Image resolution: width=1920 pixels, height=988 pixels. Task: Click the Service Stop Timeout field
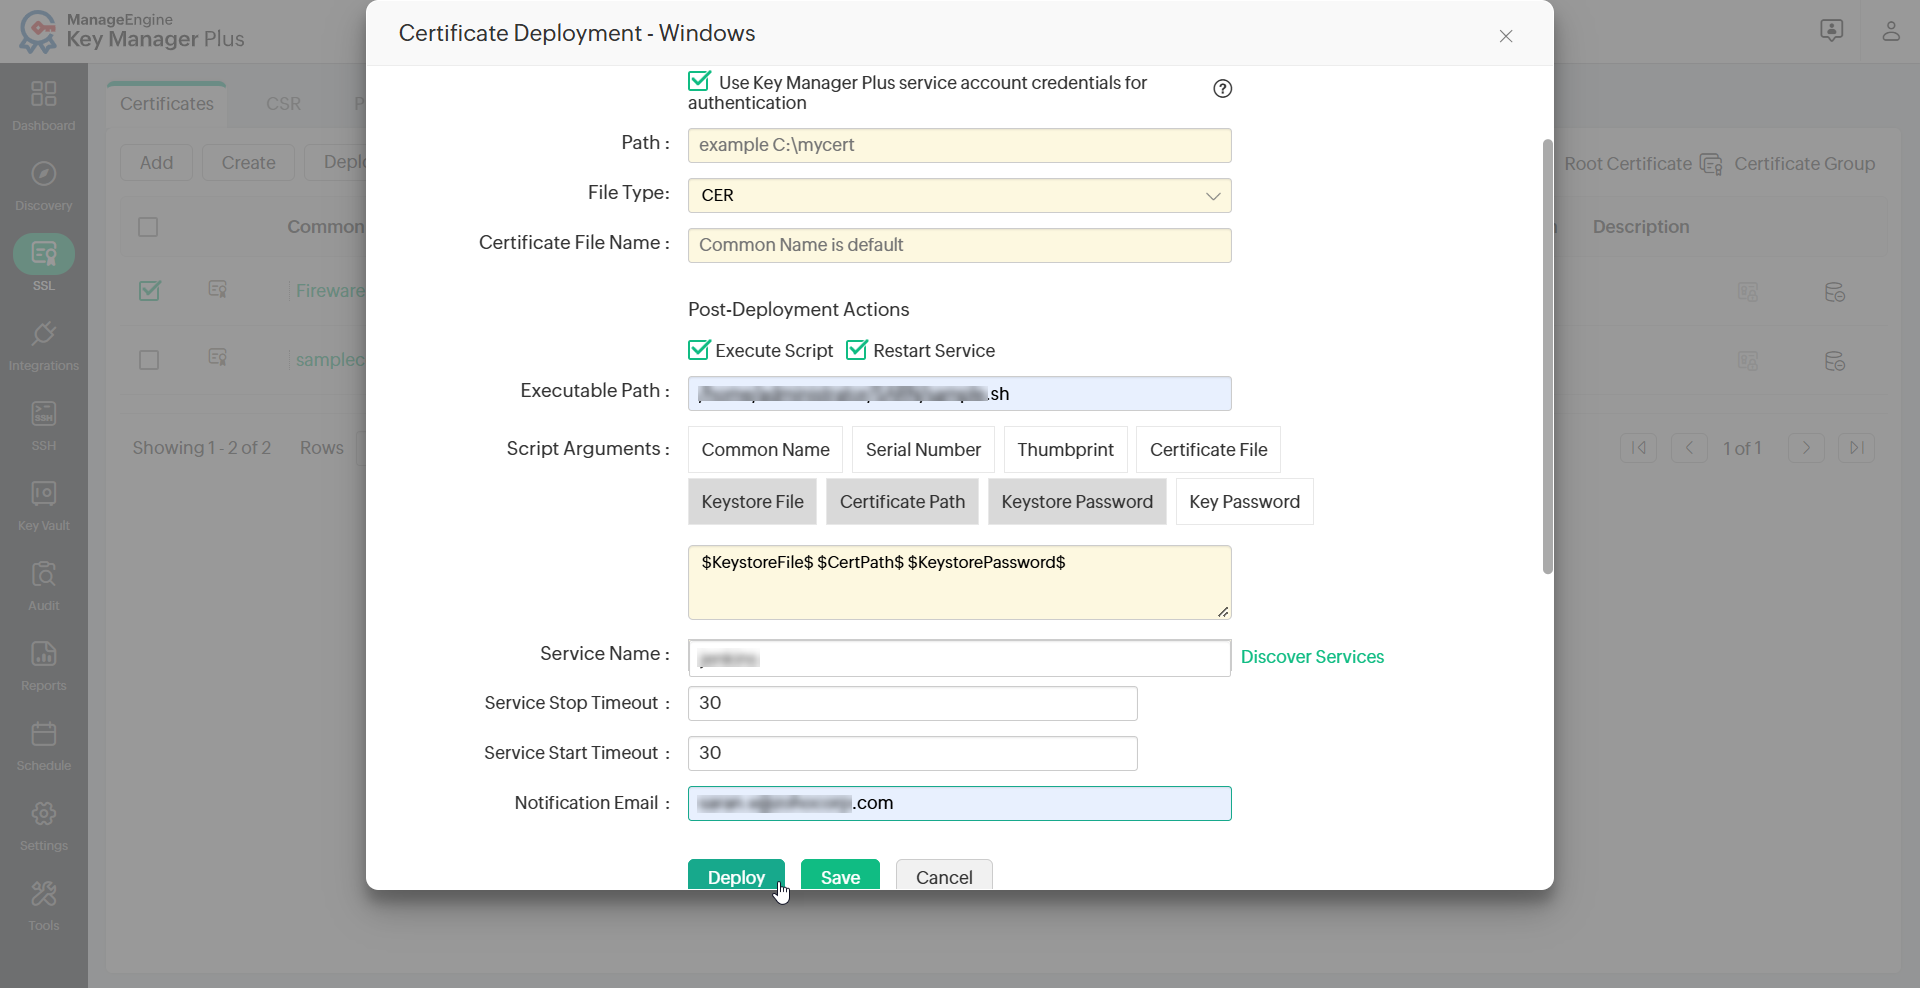point(912,703)
